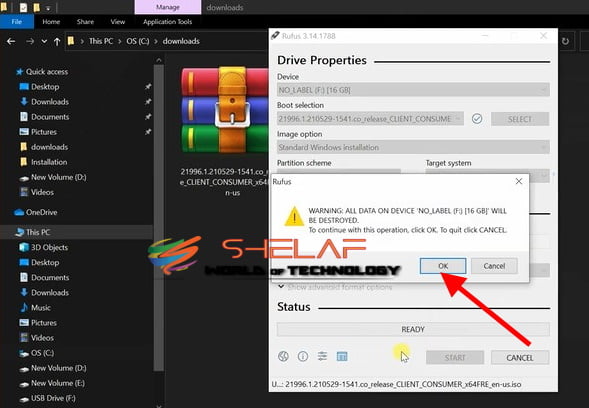Viewport: 589px width, 408px height.
Task: Open Pictures under Quick access
Action: point(44,132)
